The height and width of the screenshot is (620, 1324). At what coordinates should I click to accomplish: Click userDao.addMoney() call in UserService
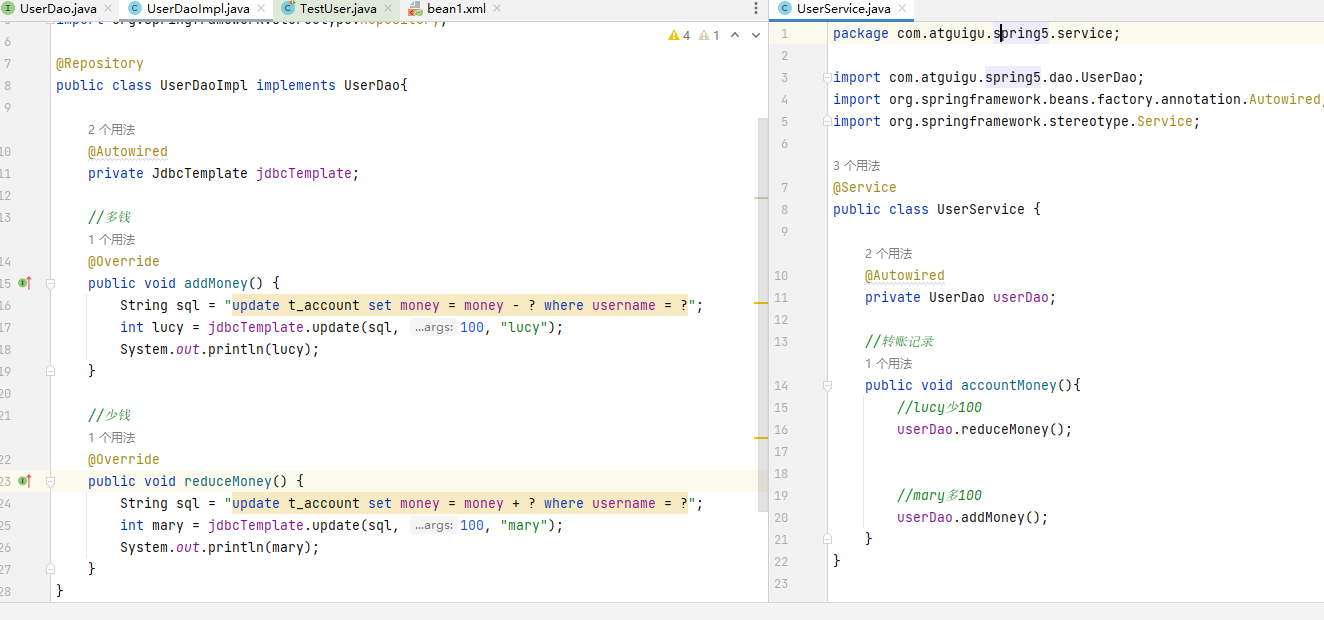pos(973,517)
